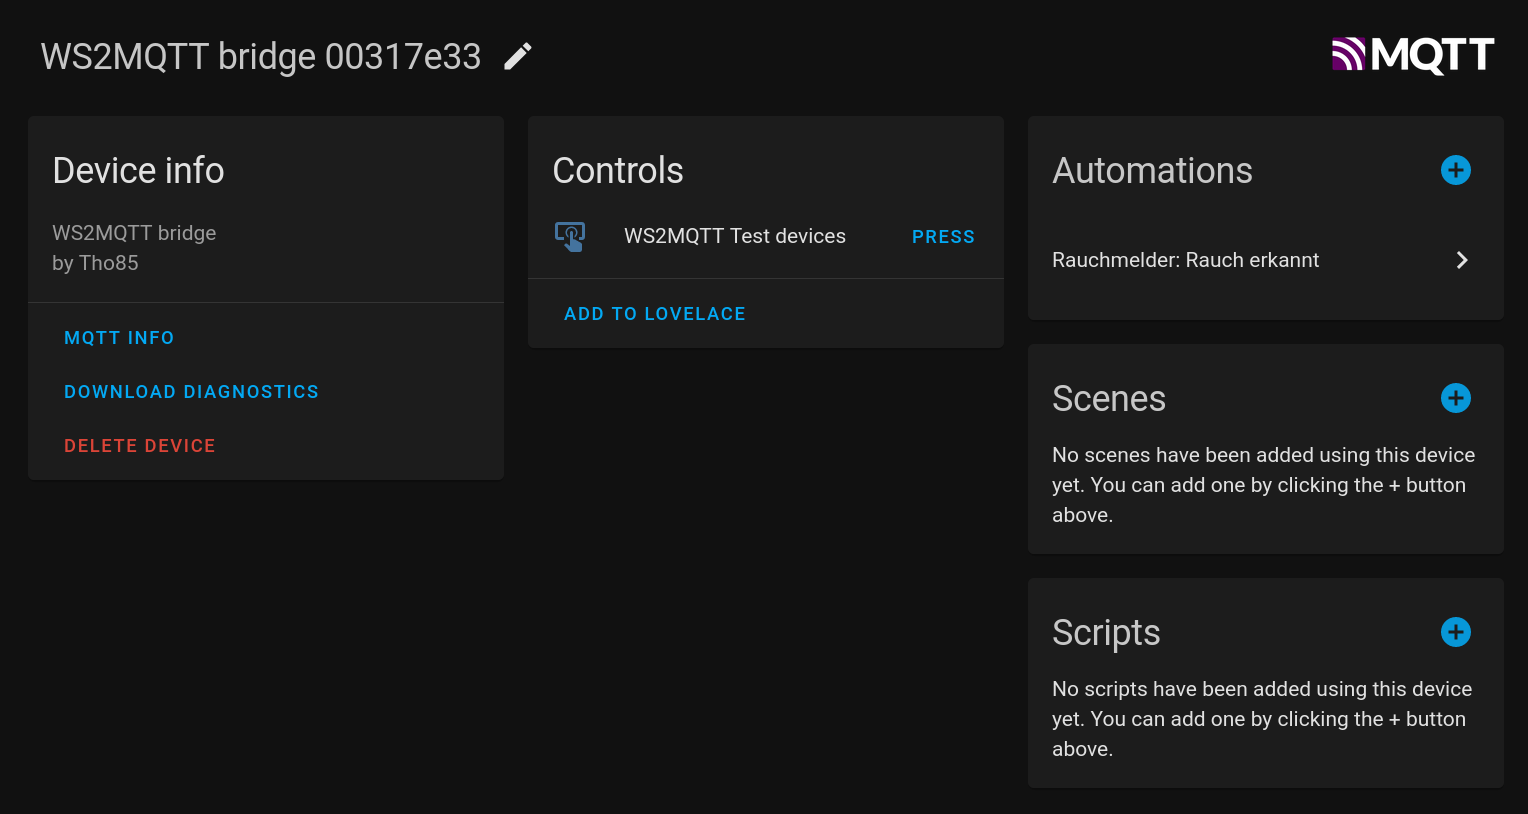Image resolution: width=1528 pixels, height=814 pixels.
Task: Add a new scene with plus icon
Action: point(1455,398)
